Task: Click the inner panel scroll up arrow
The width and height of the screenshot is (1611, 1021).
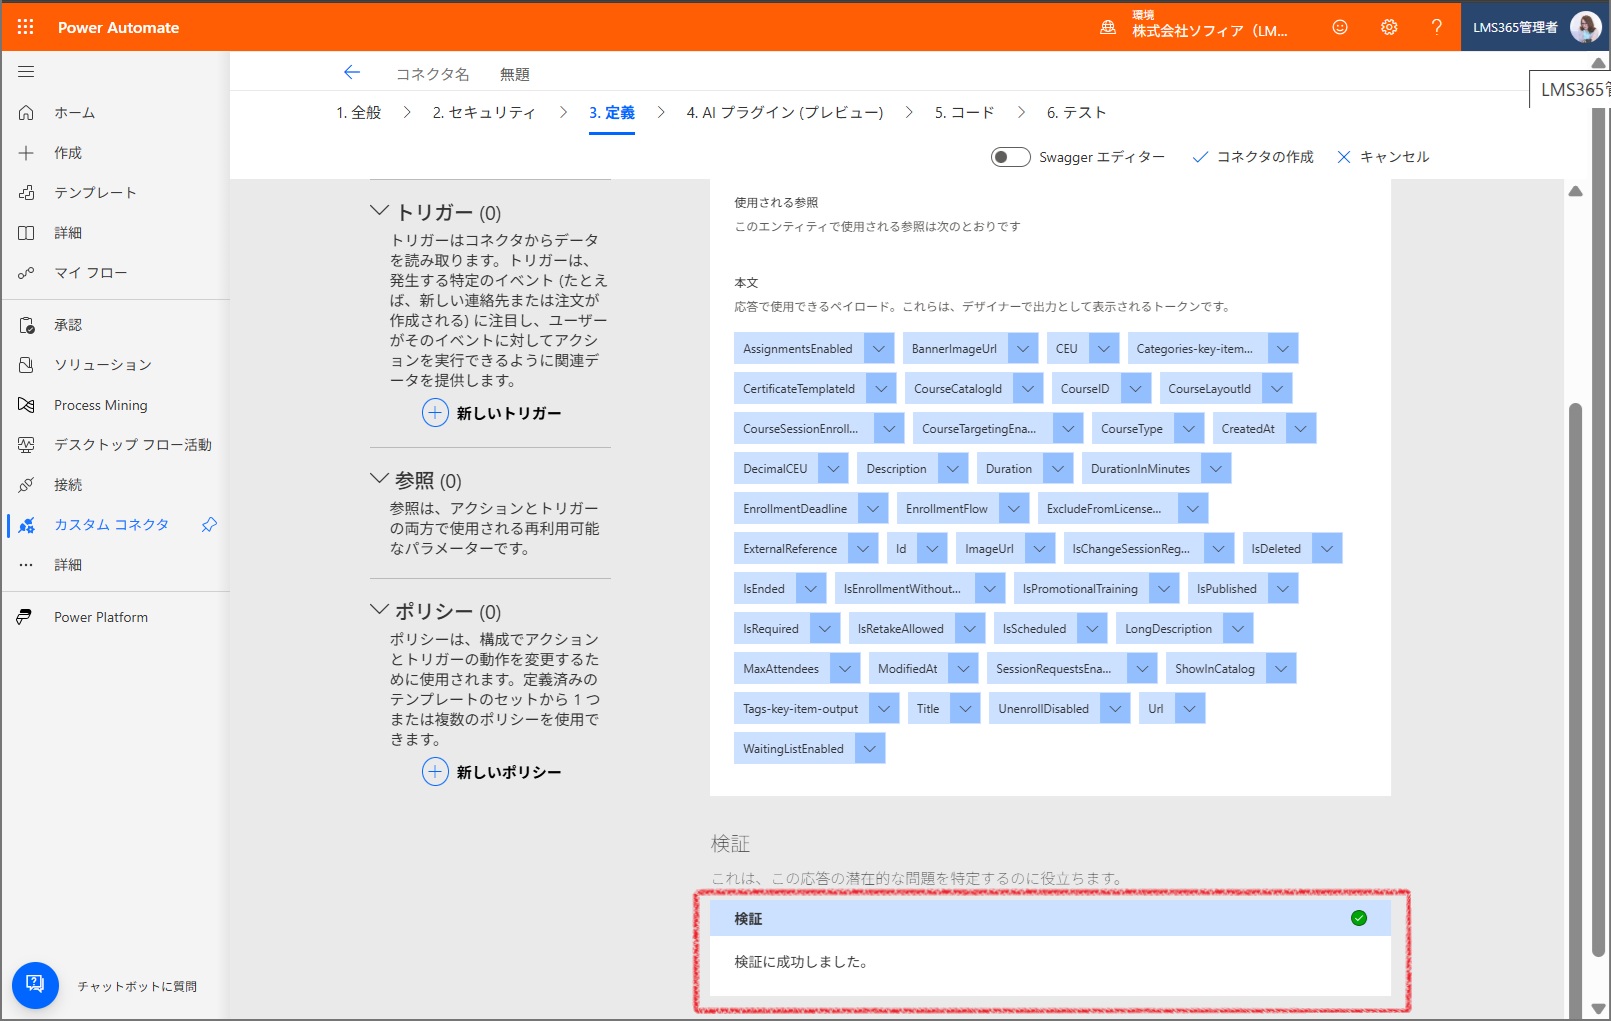Action: [1575, 191]
